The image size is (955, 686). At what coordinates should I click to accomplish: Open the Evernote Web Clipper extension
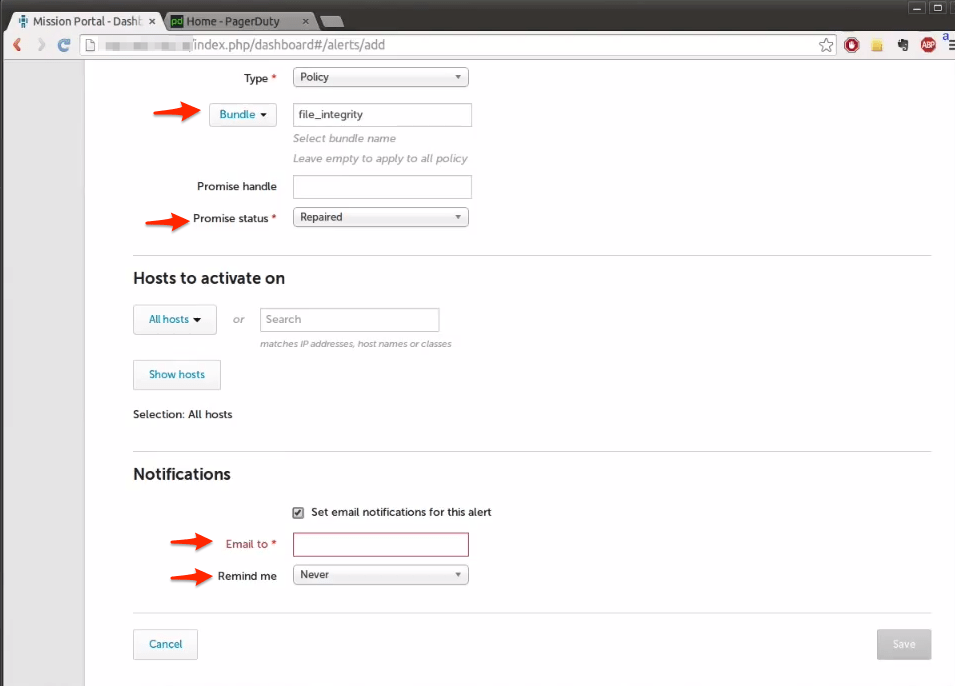tap(903, 44)
